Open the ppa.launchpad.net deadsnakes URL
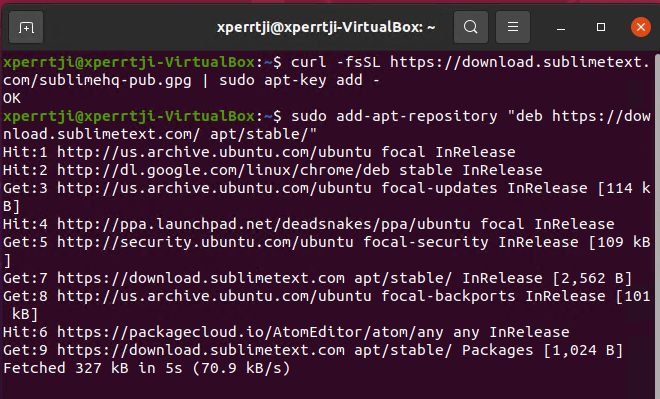 tap(263, 224)
